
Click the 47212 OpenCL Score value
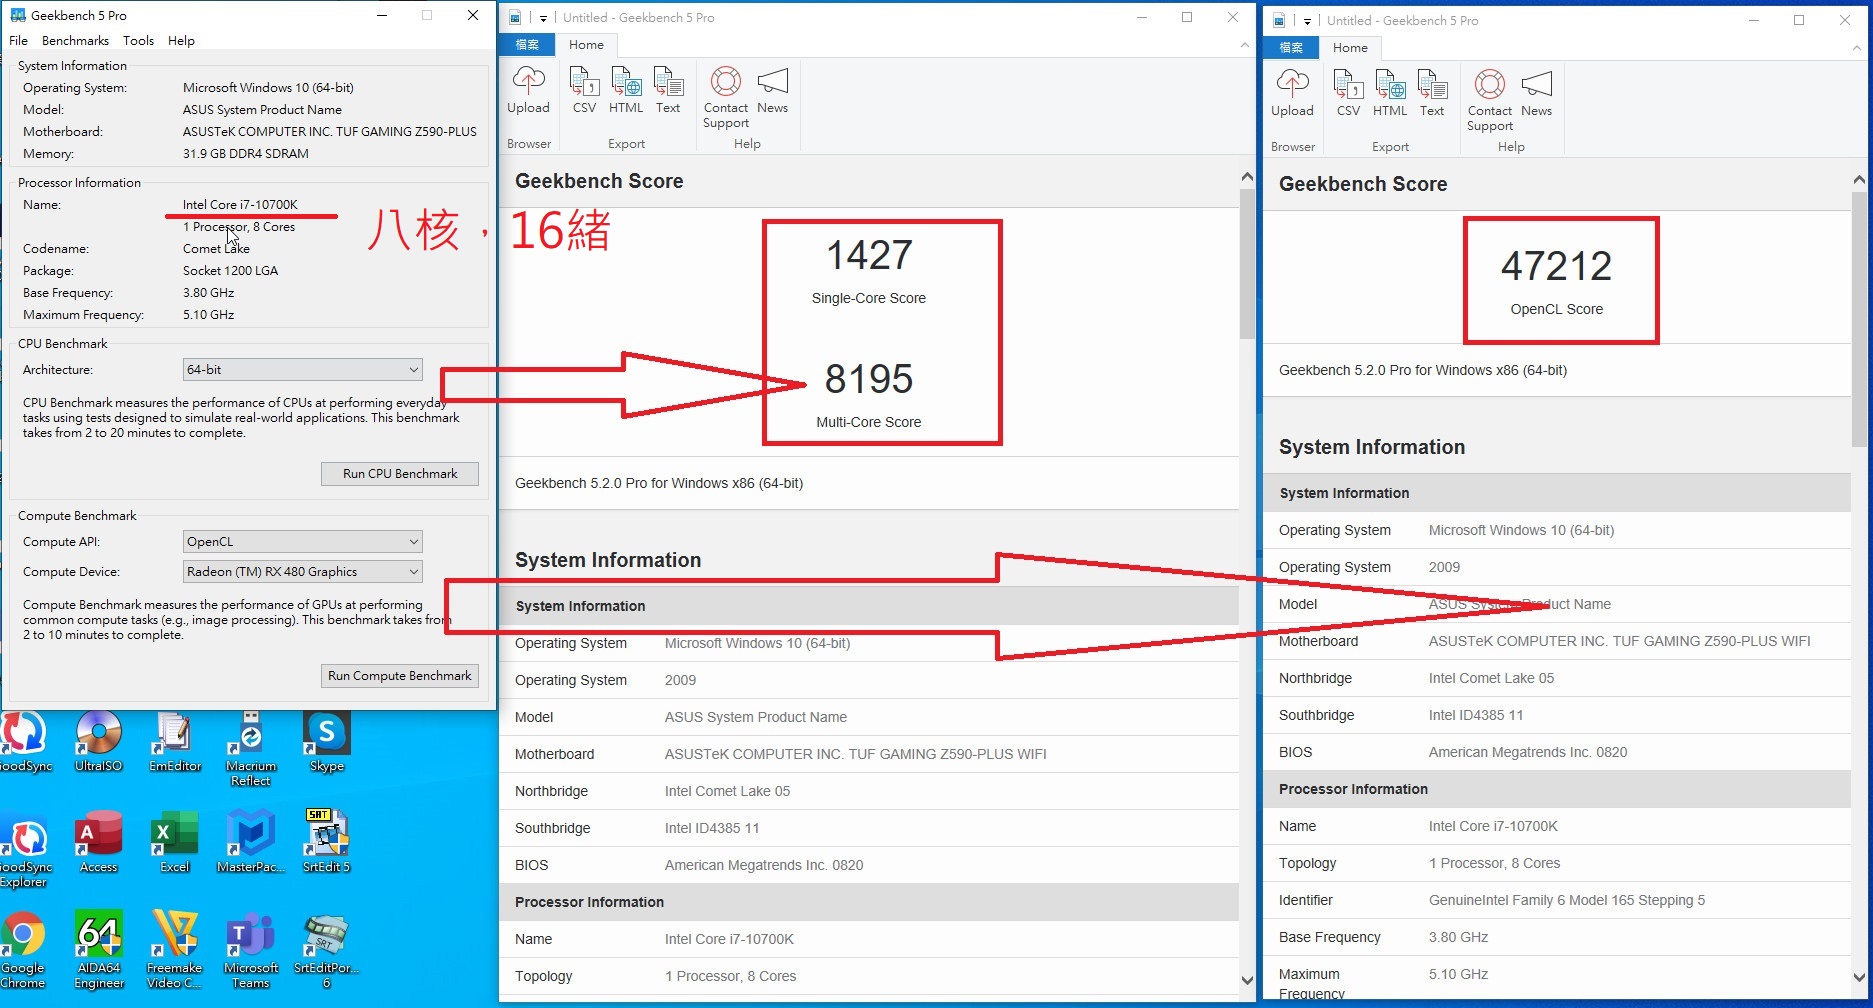tap(1556, 267)
